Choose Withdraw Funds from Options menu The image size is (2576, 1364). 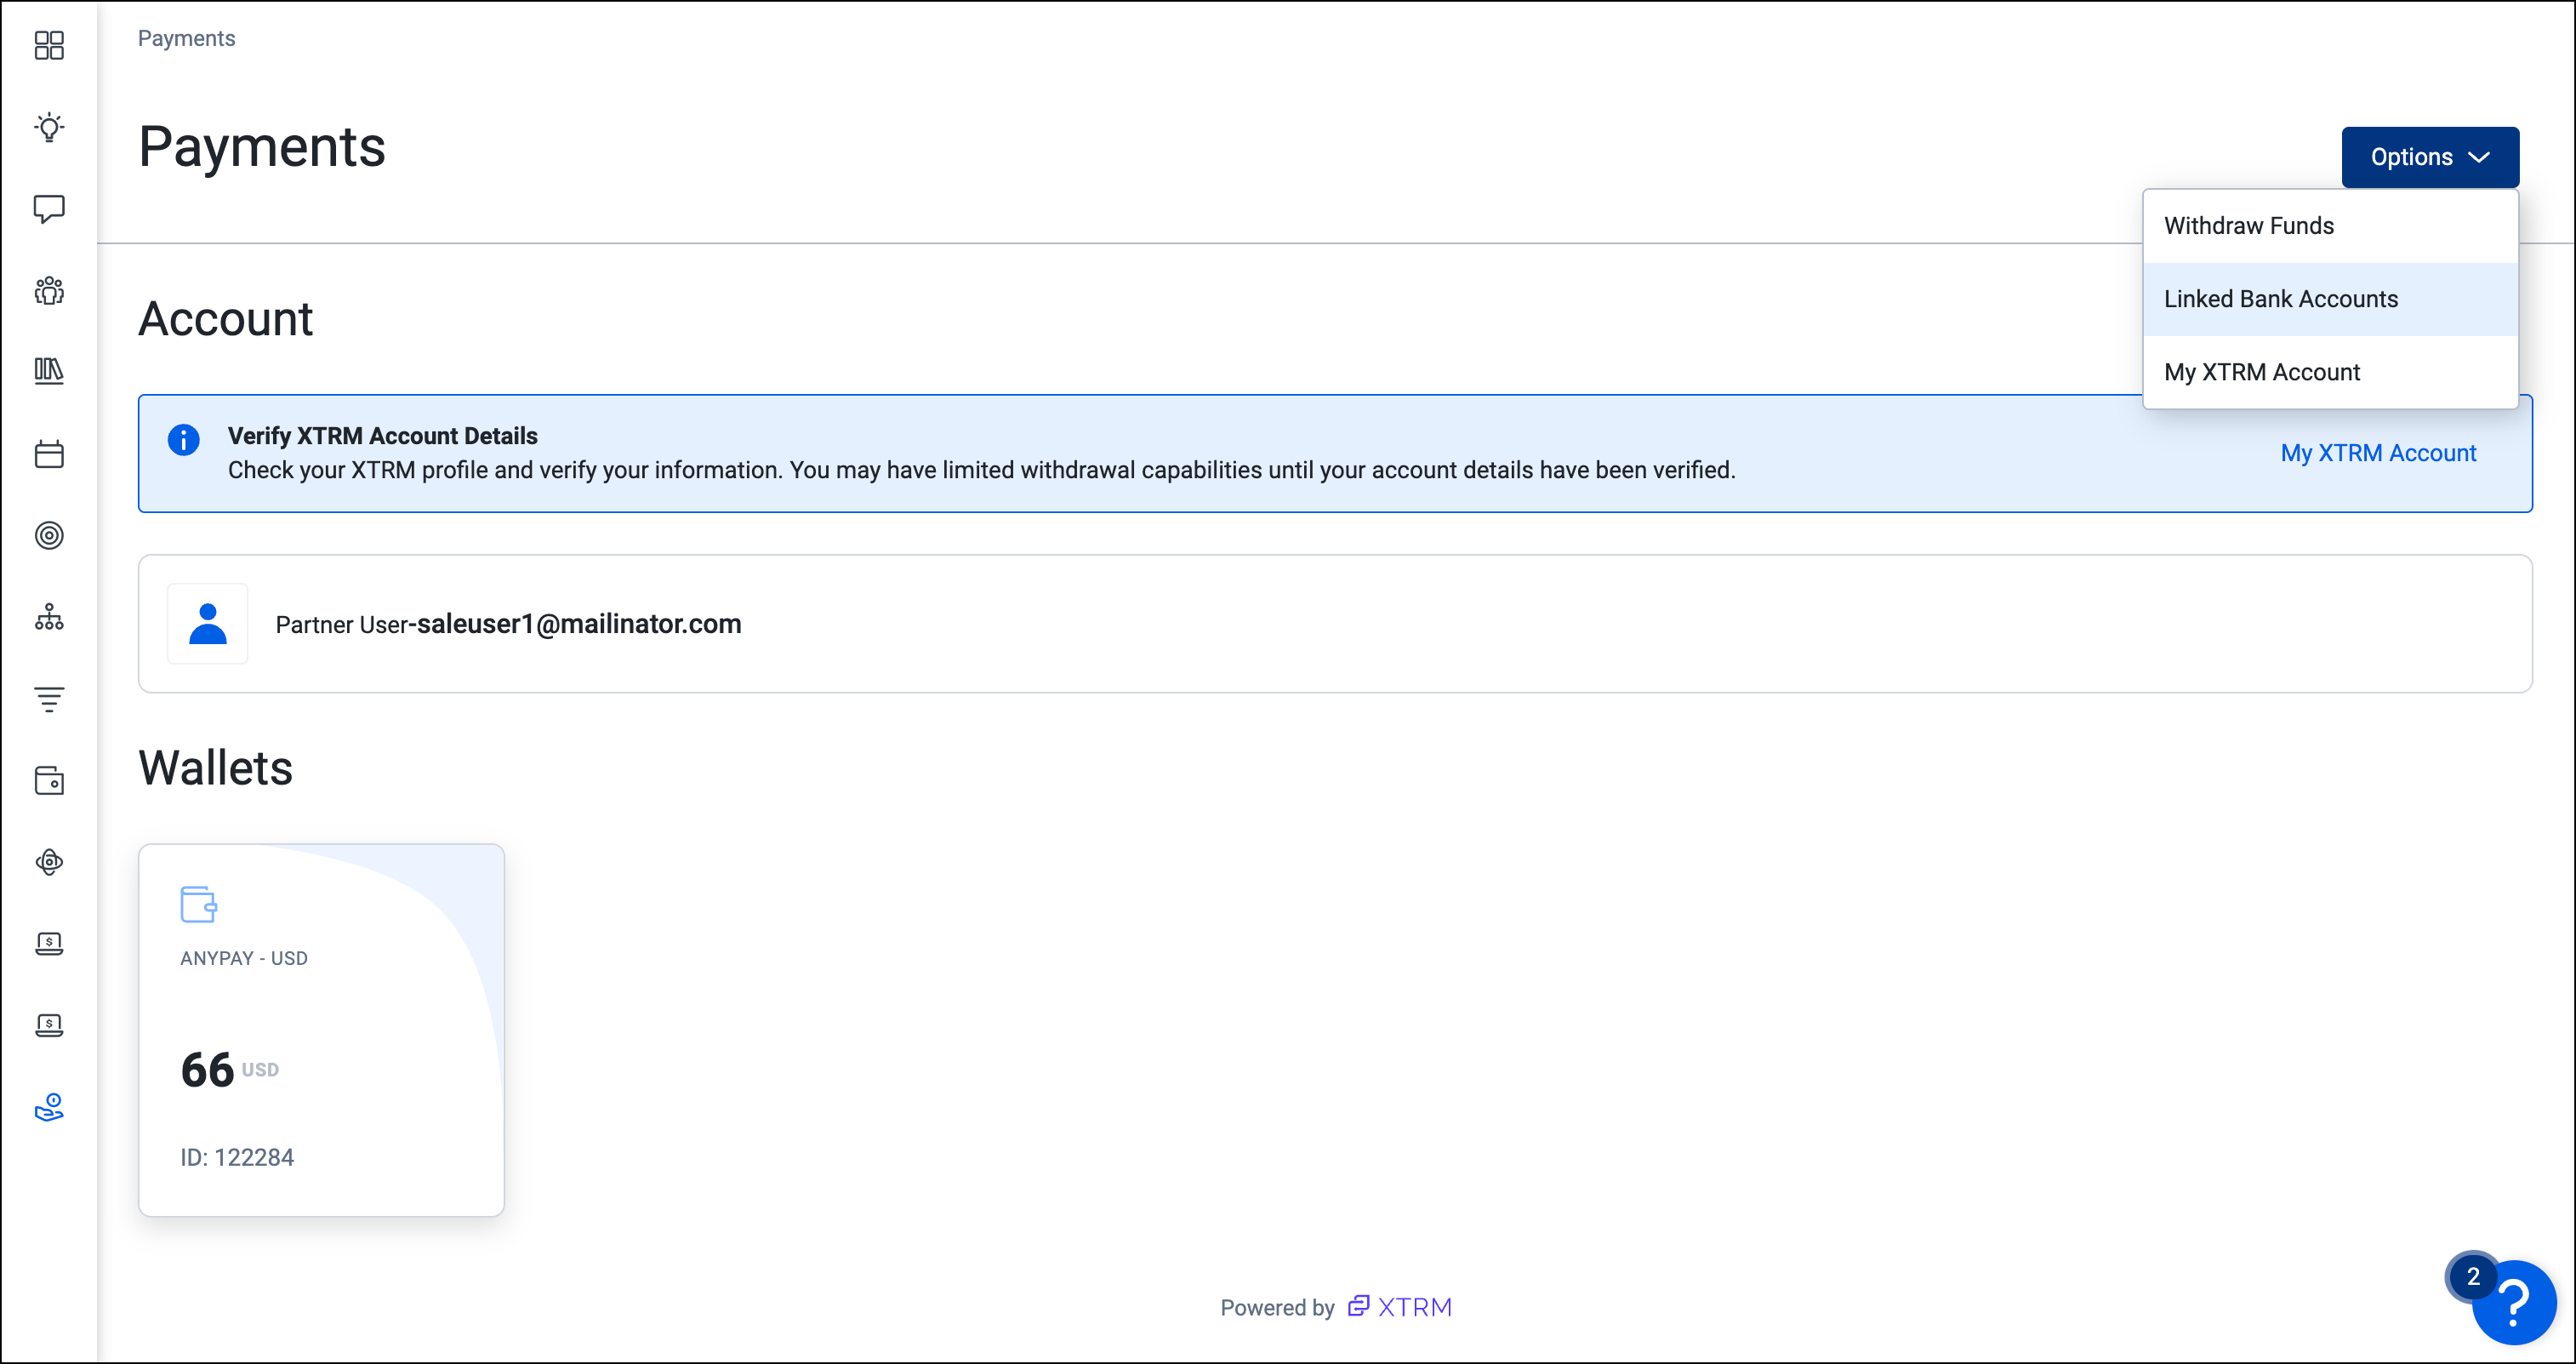pyautogui.click(x=2330, y=226)
